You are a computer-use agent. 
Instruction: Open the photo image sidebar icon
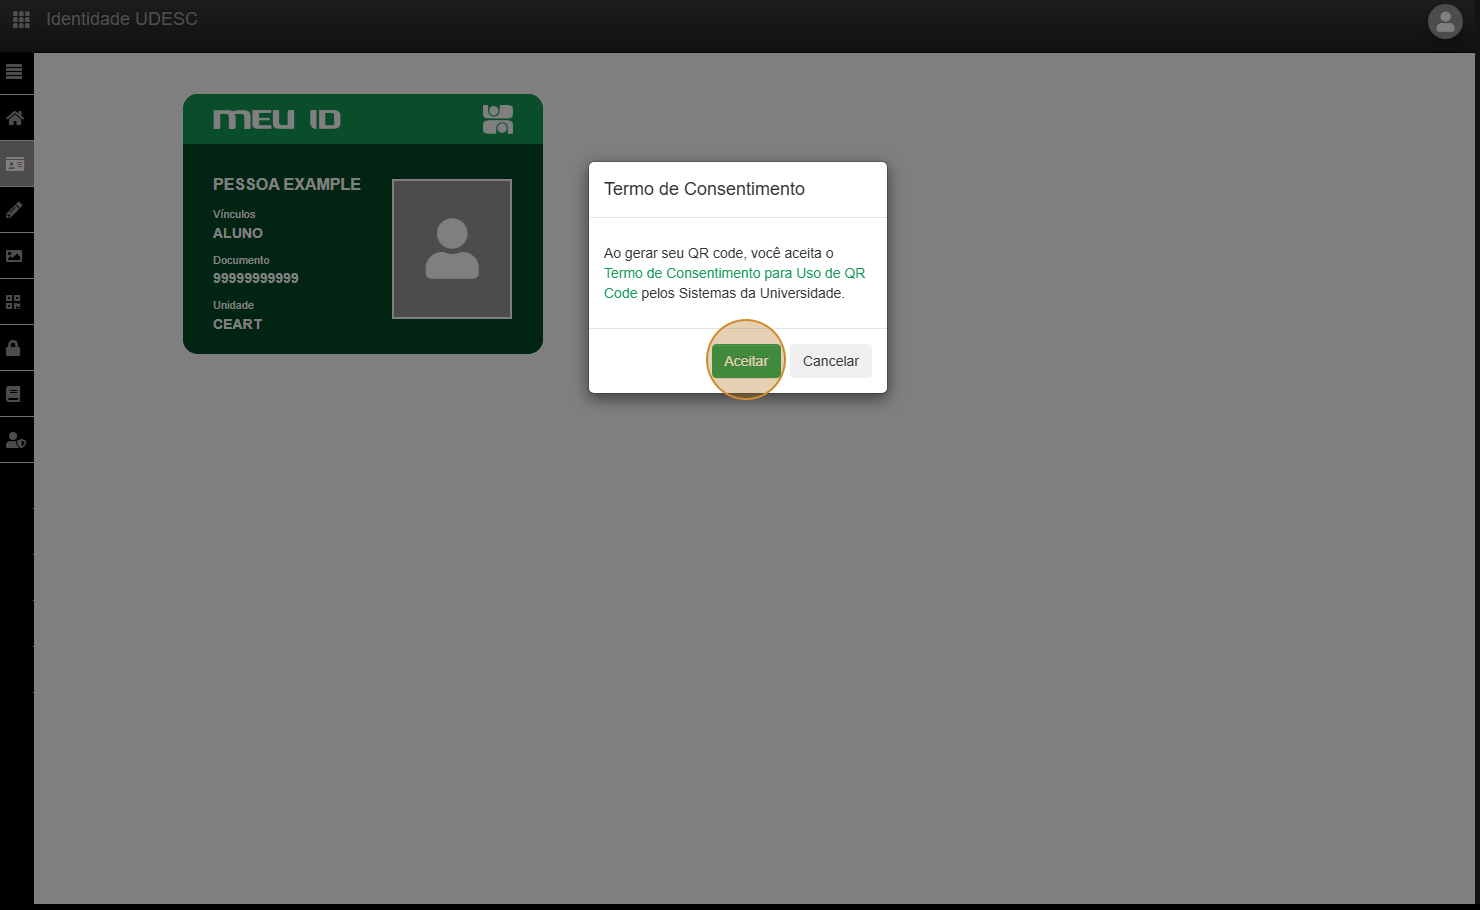click(x=15, y=256)
